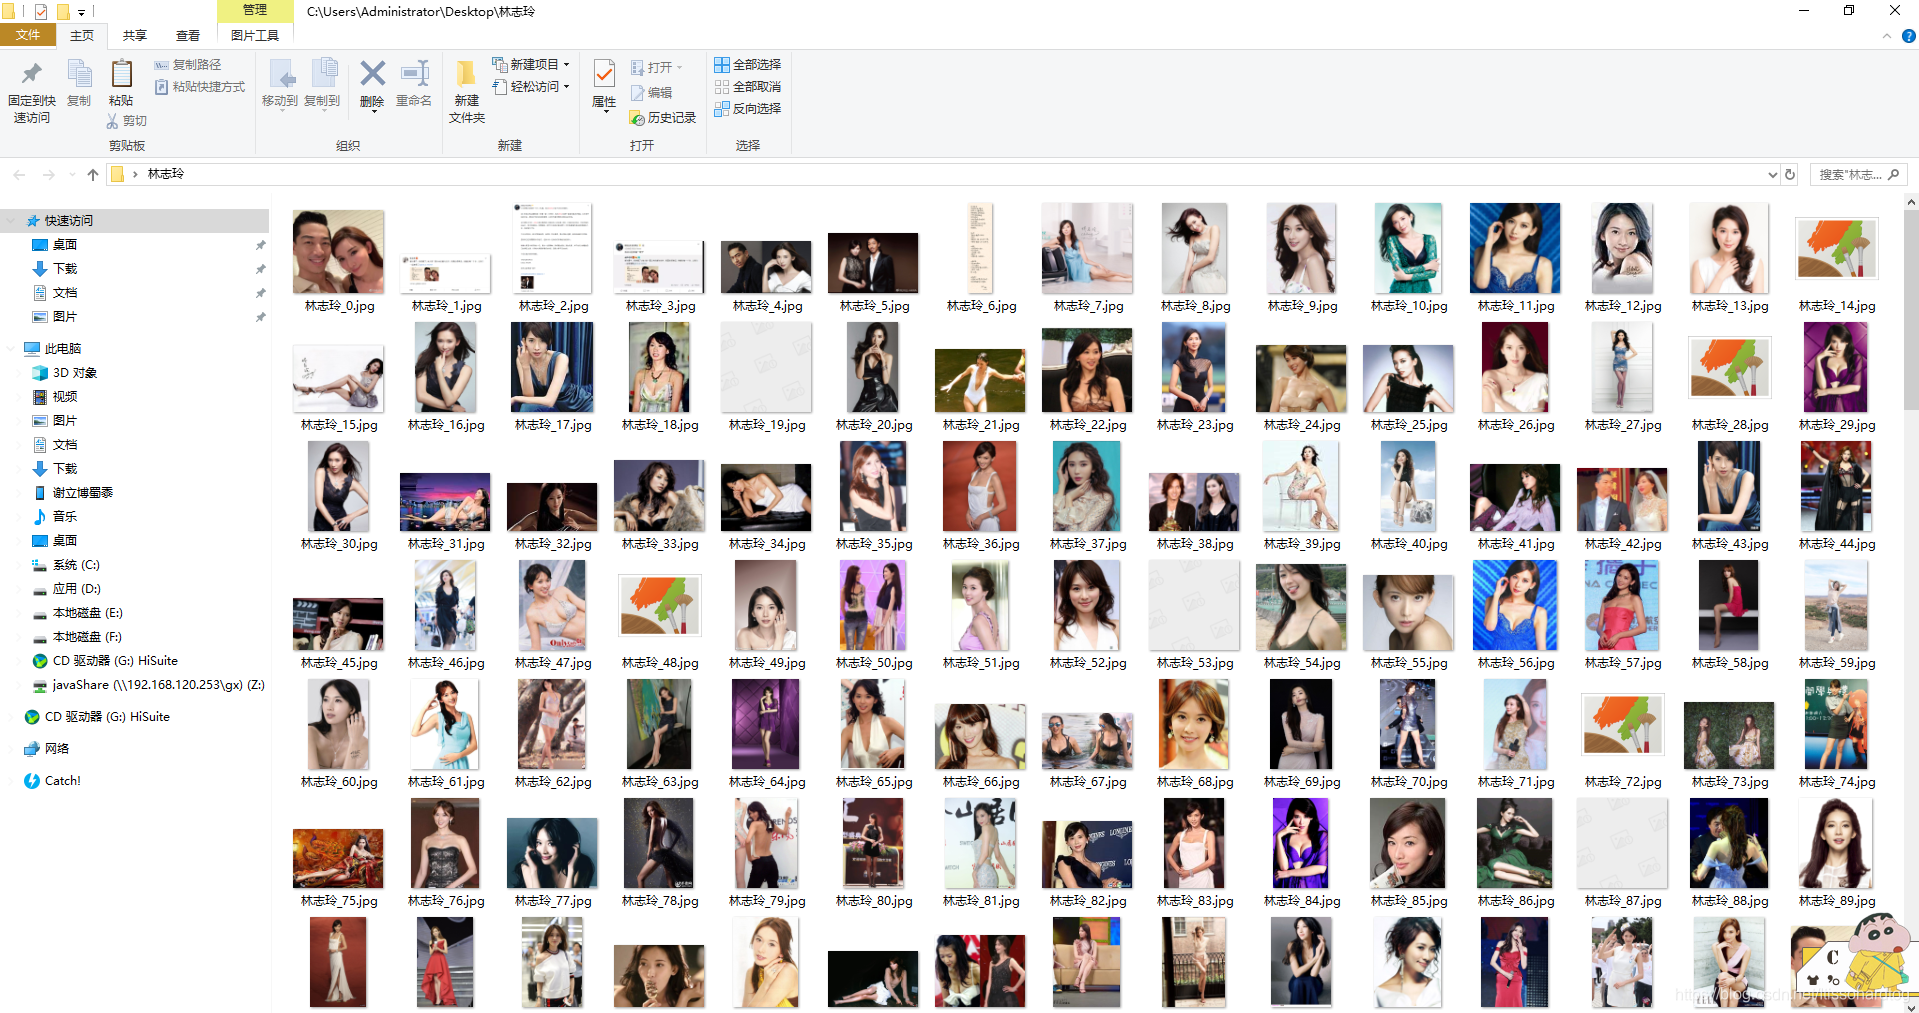Expand the 此电脑 tree node
1919x1013 pixels.
(x=11, y=348)
